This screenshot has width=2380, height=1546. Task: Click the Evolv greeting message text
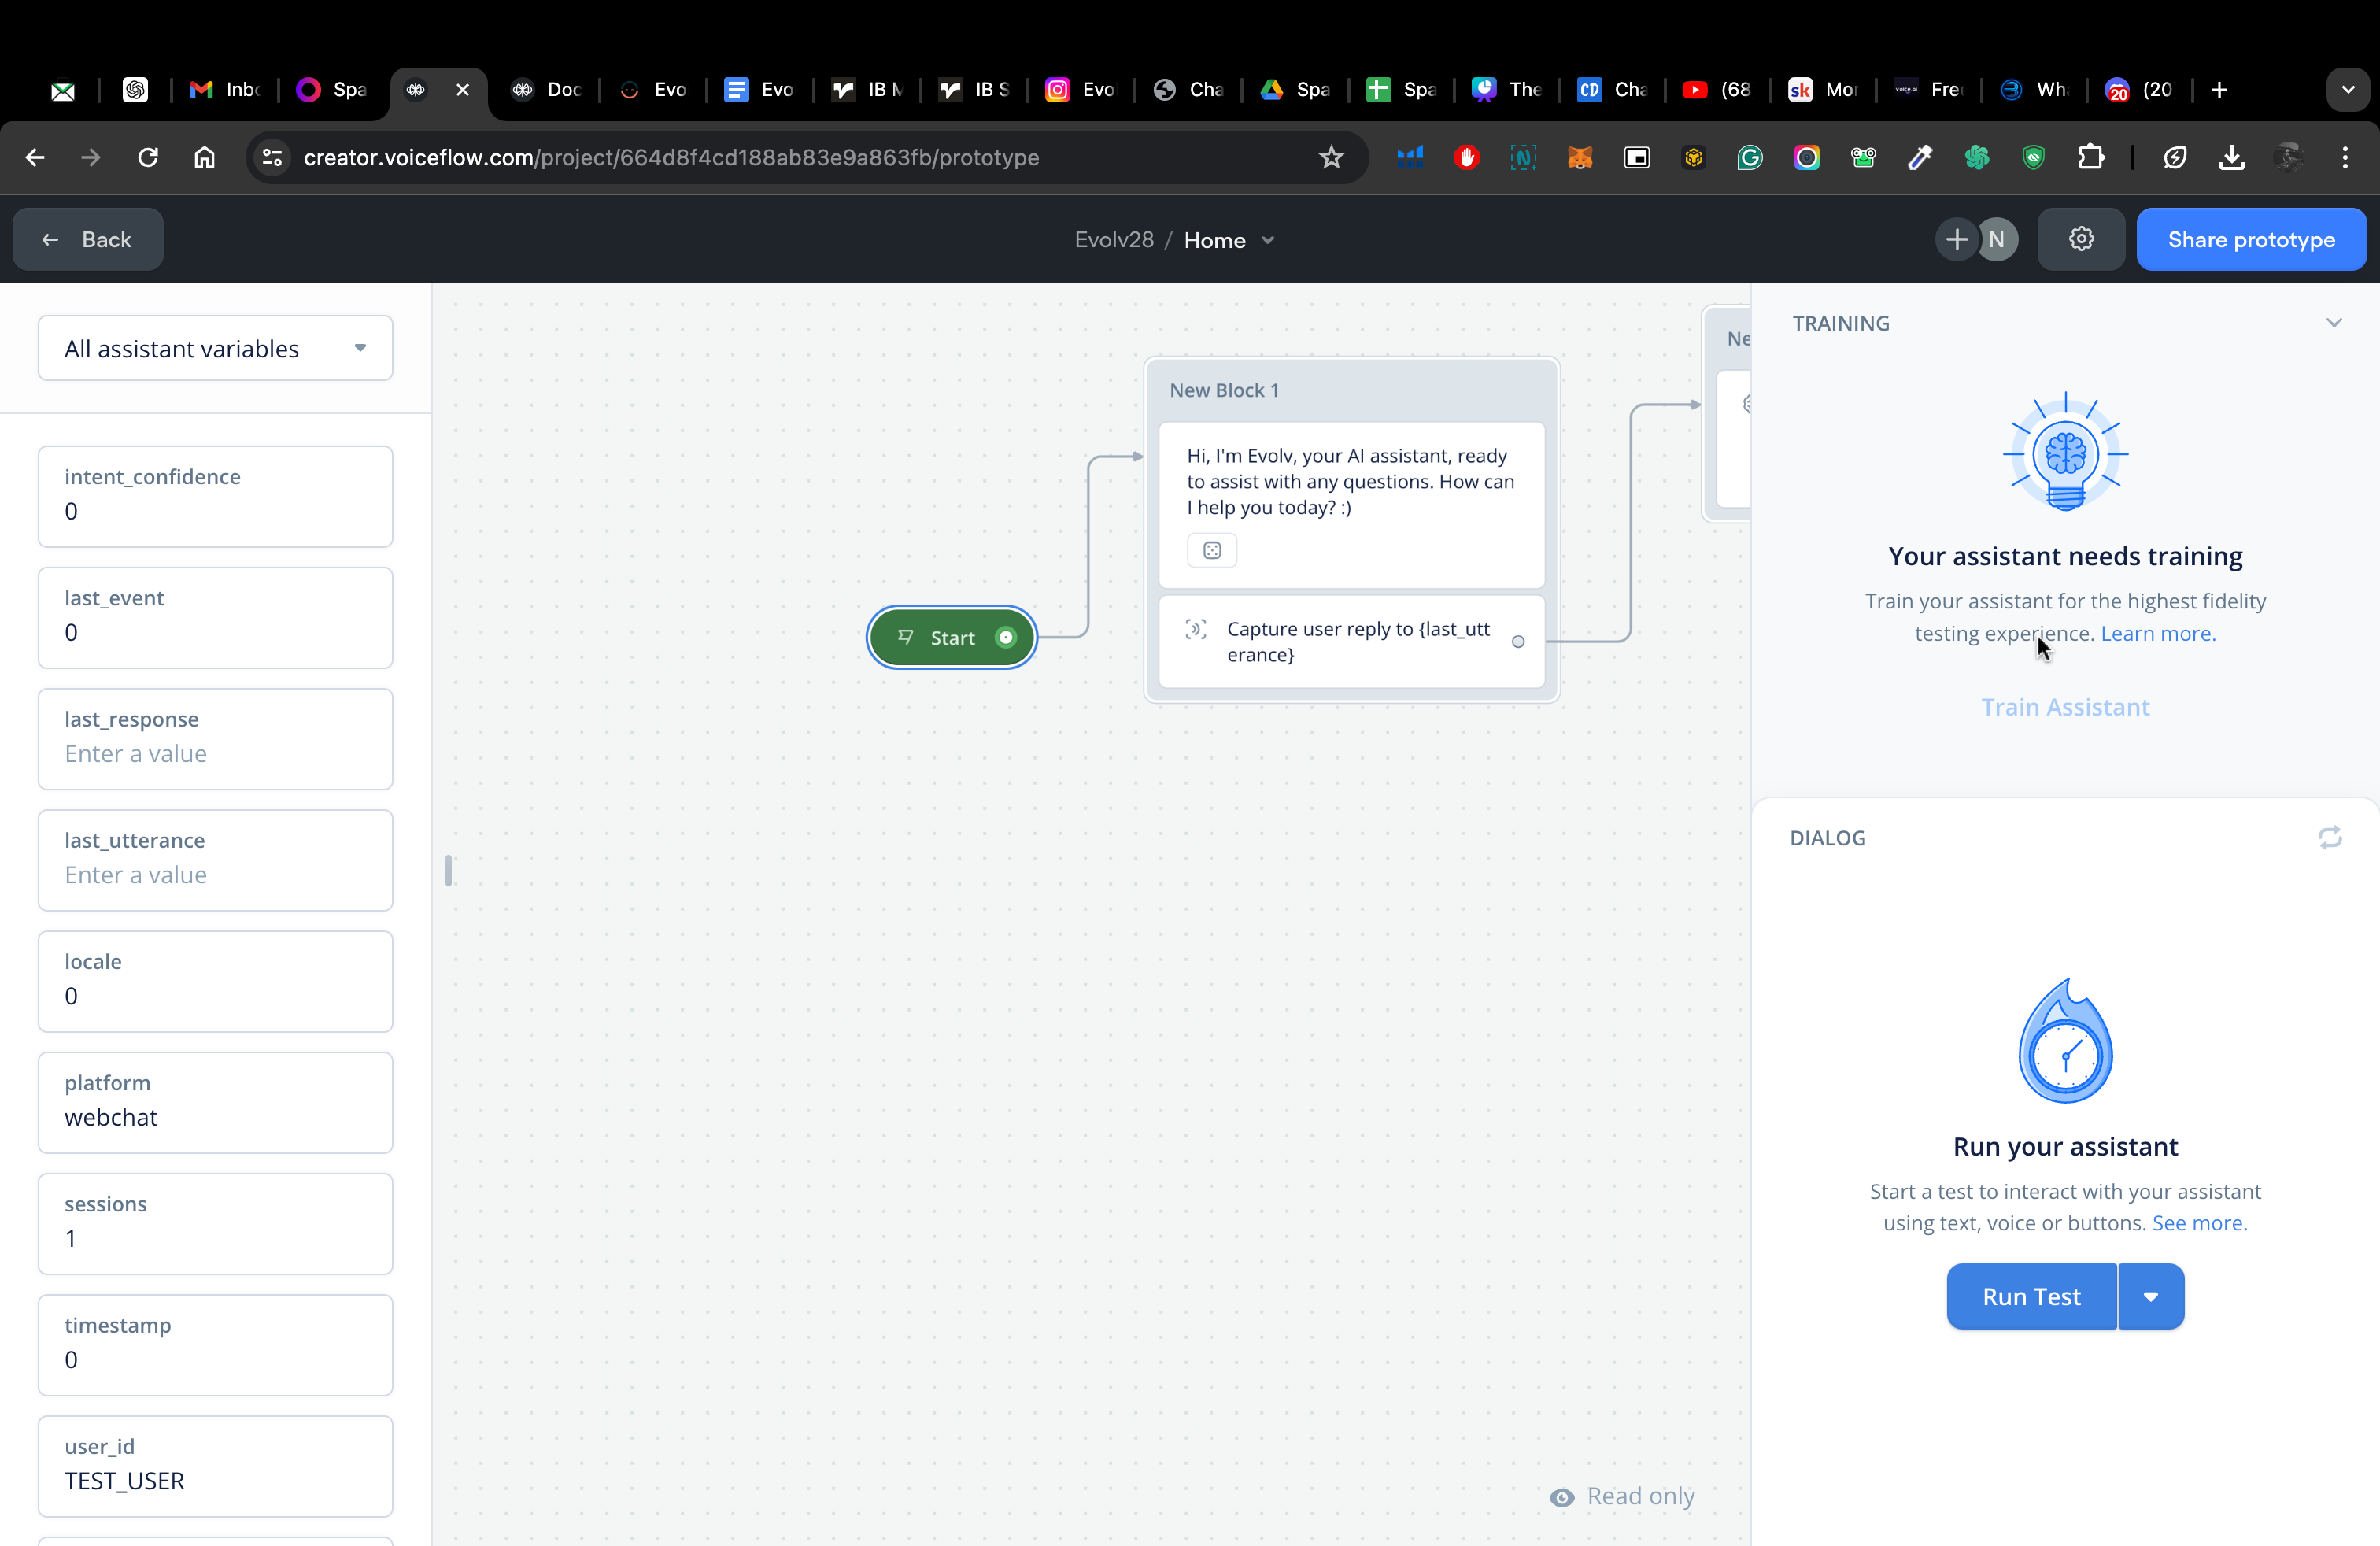(1350, 481)
